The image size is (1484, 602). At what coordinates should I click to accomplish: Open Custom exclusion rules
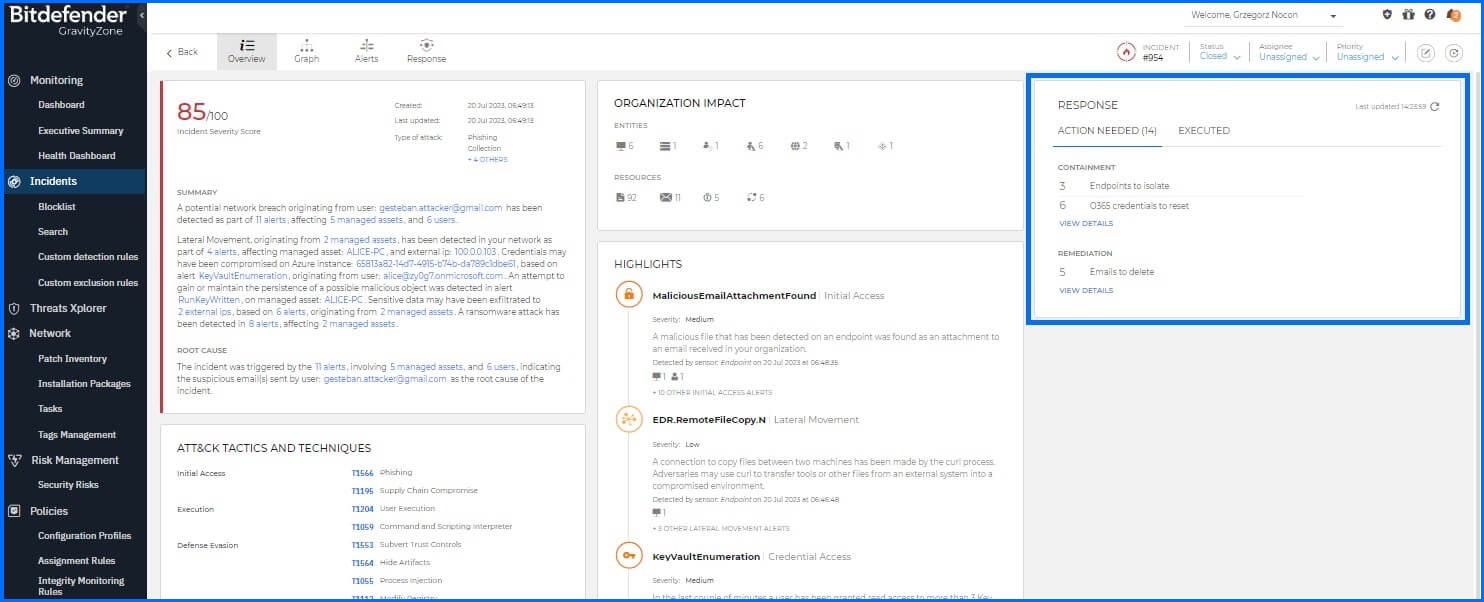tap(88, 283)
